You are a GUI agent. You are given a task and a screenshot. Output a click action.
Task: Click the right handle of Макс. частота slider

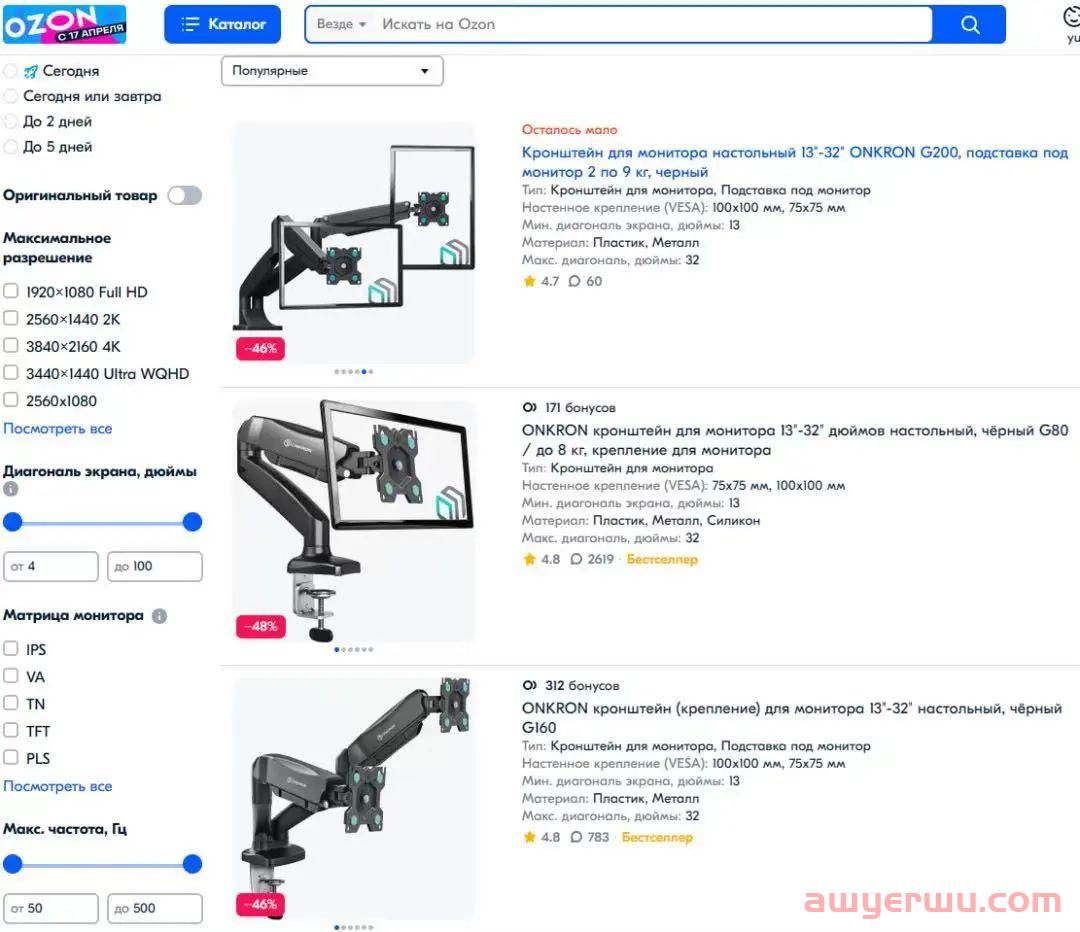pyautogui.click(x=192, y=864)
